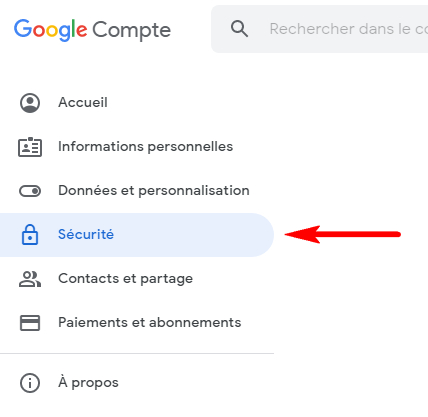Viewport: 428px width, 417px height.
Task: Navigate to Paiements et abonnements
Action: (x=150, y=322)
